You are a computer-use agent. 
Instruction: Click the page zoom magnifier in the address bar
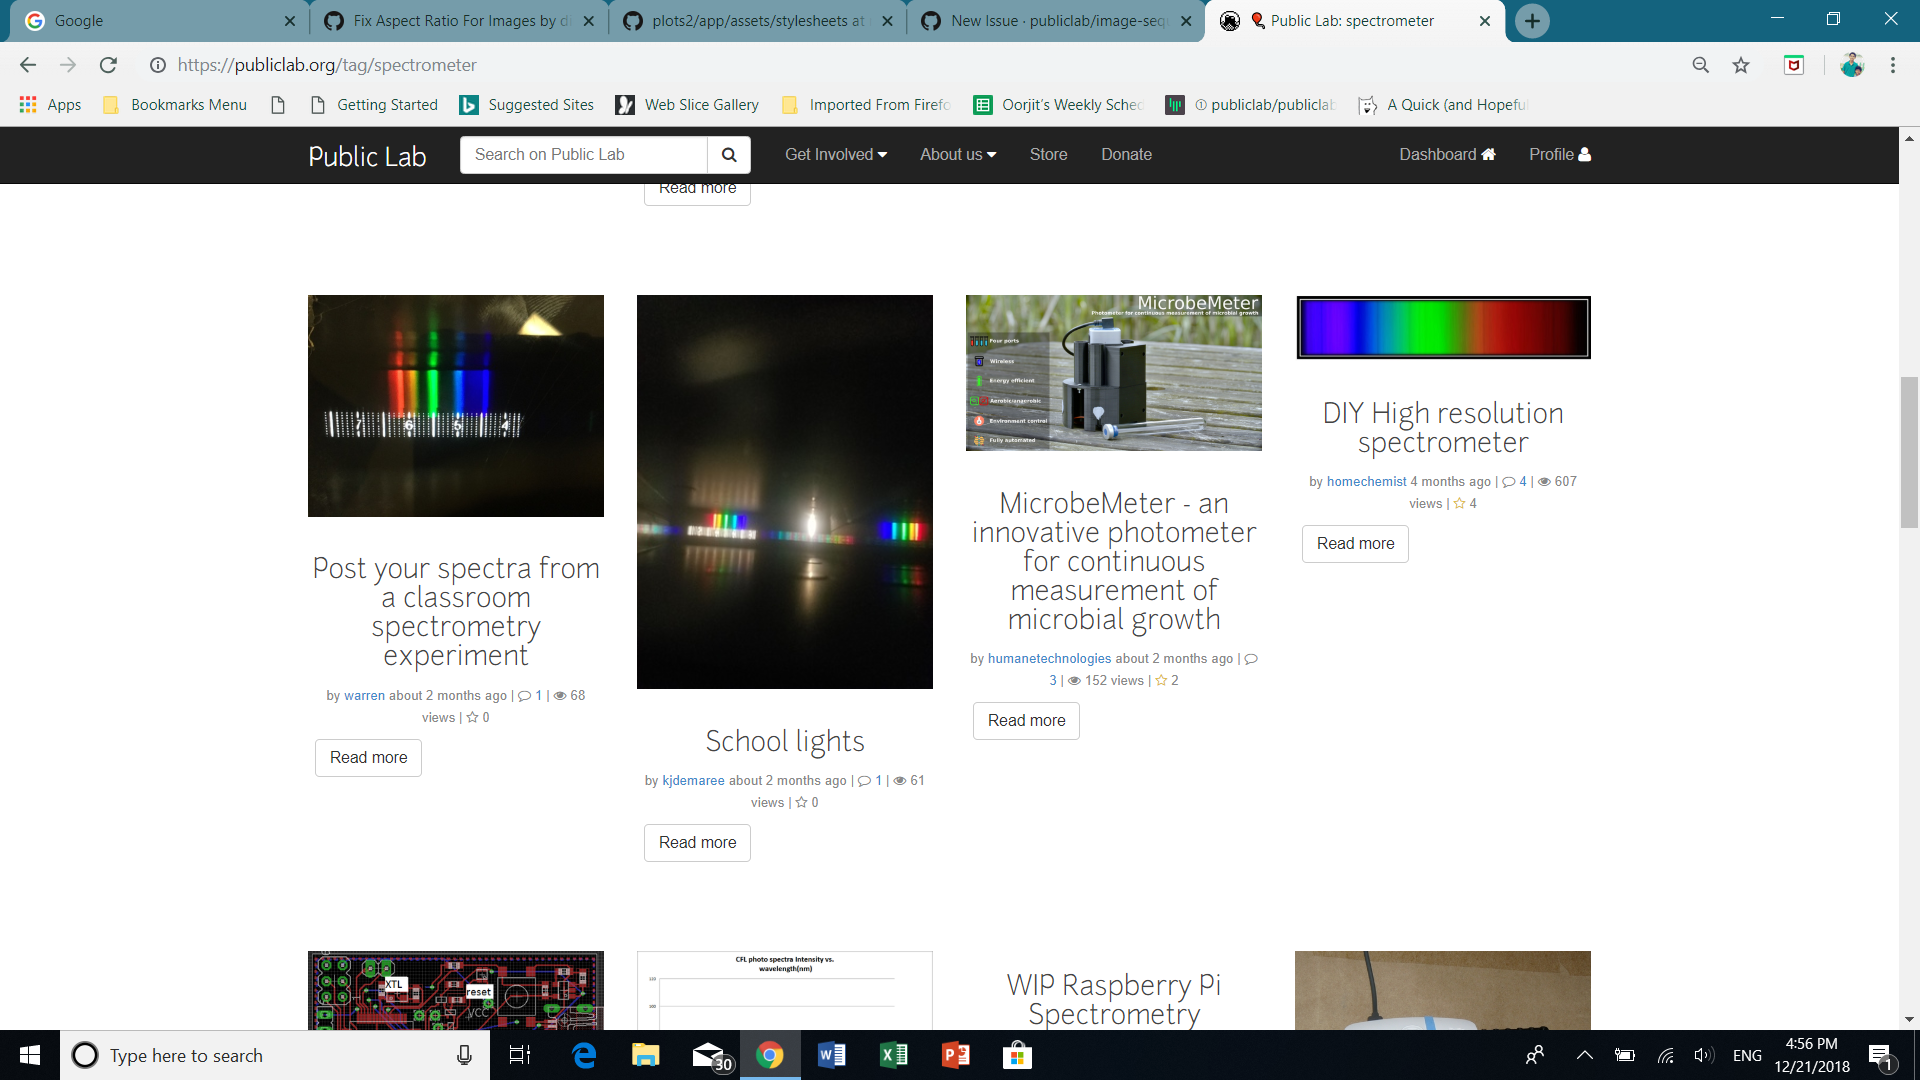[x=1701, y=65]
